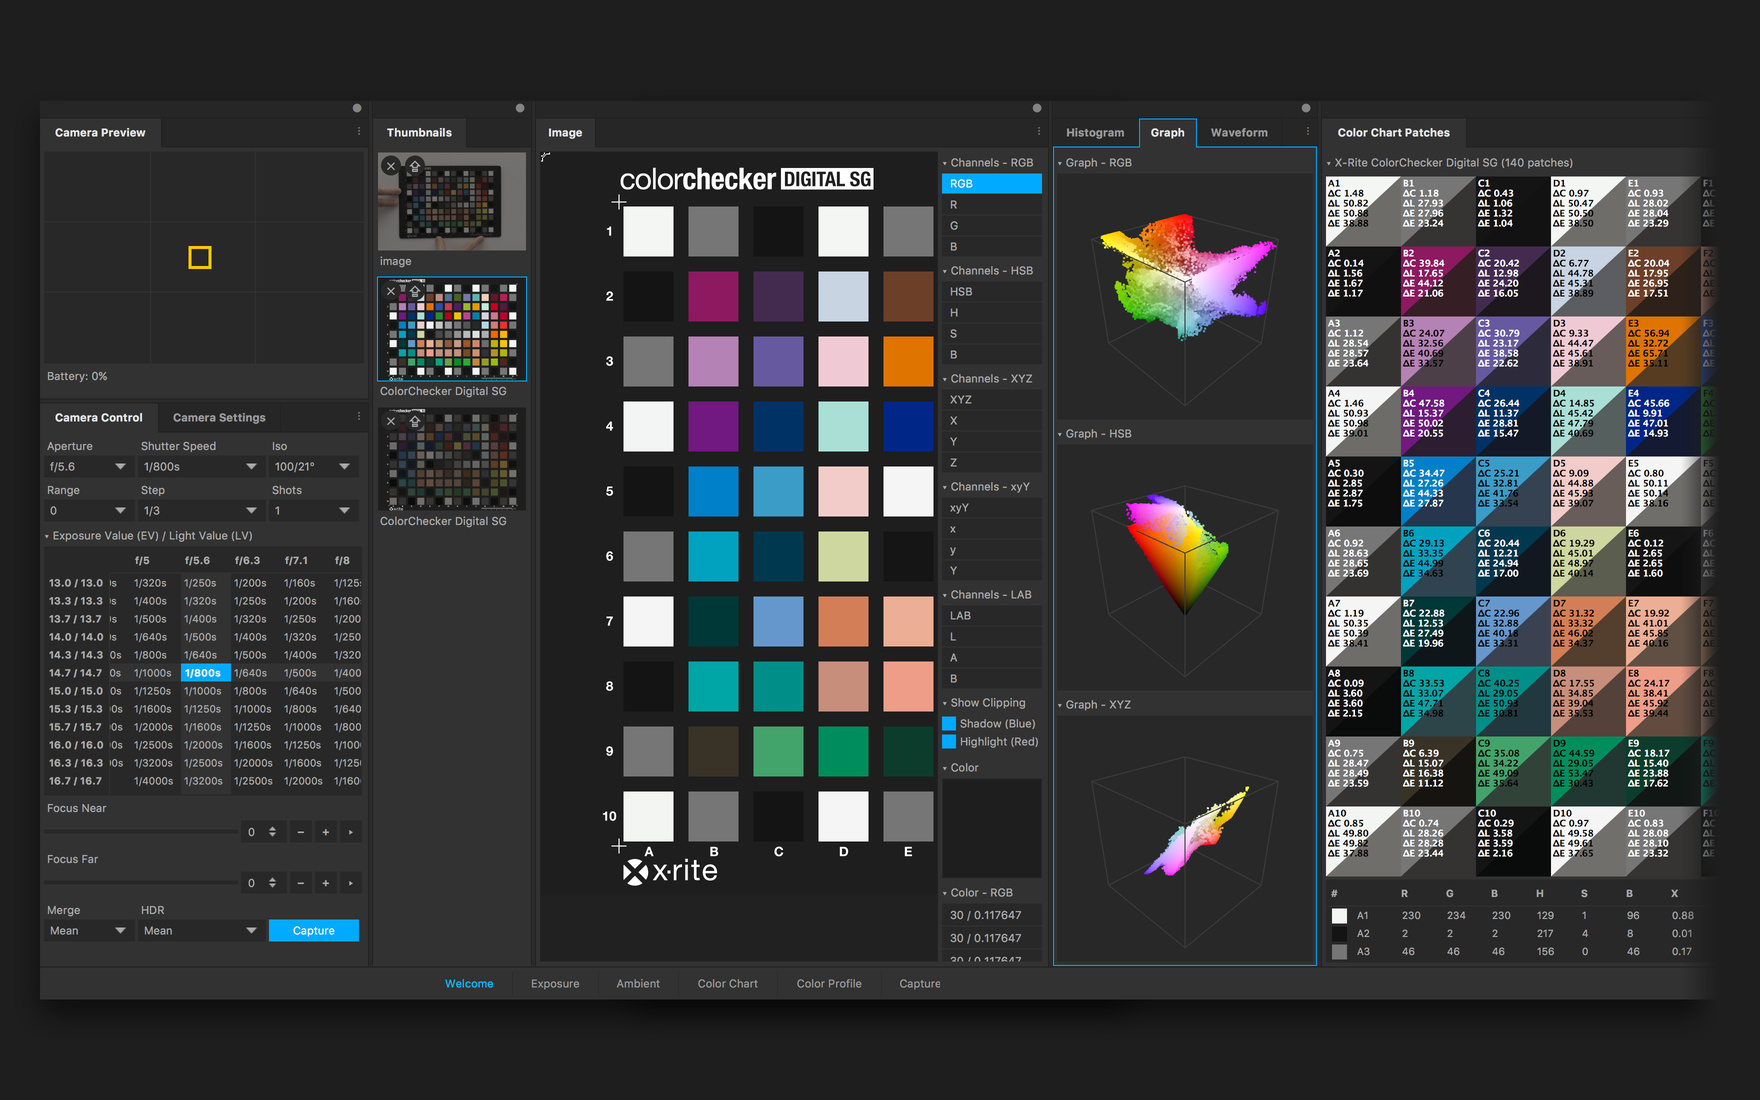Click the Focus Far minus button
The width and height of the screenshot is (1760, 1100).
point(300,883)
